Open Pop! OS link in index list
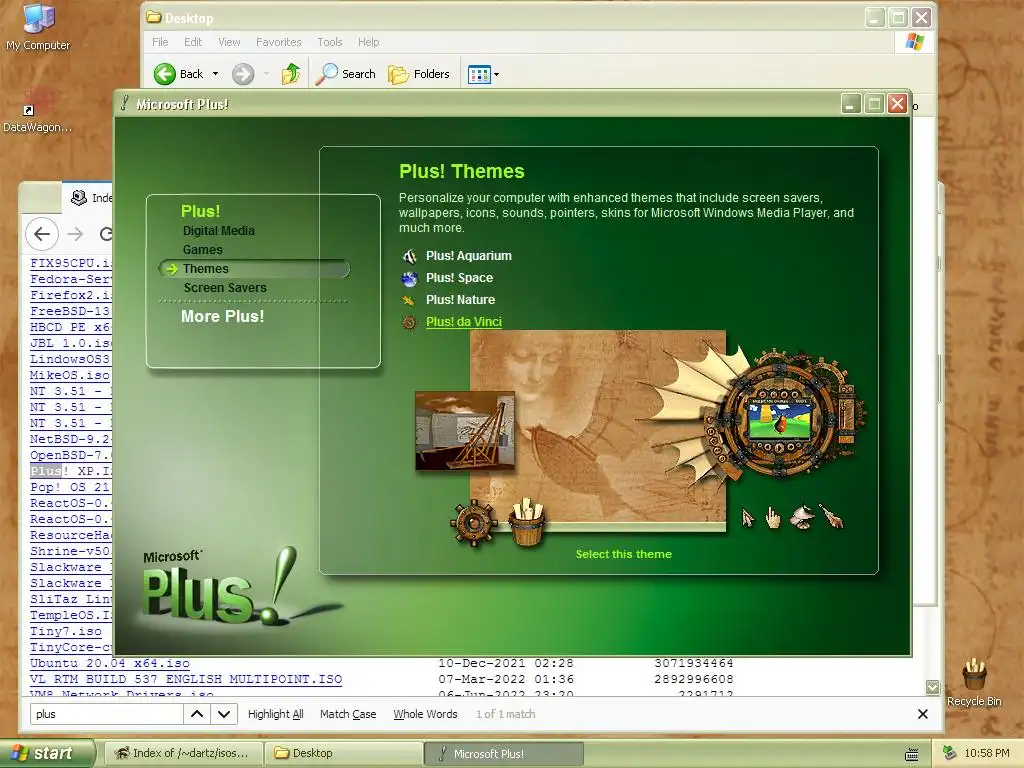1024x768 pixels. tap(70, 487)
